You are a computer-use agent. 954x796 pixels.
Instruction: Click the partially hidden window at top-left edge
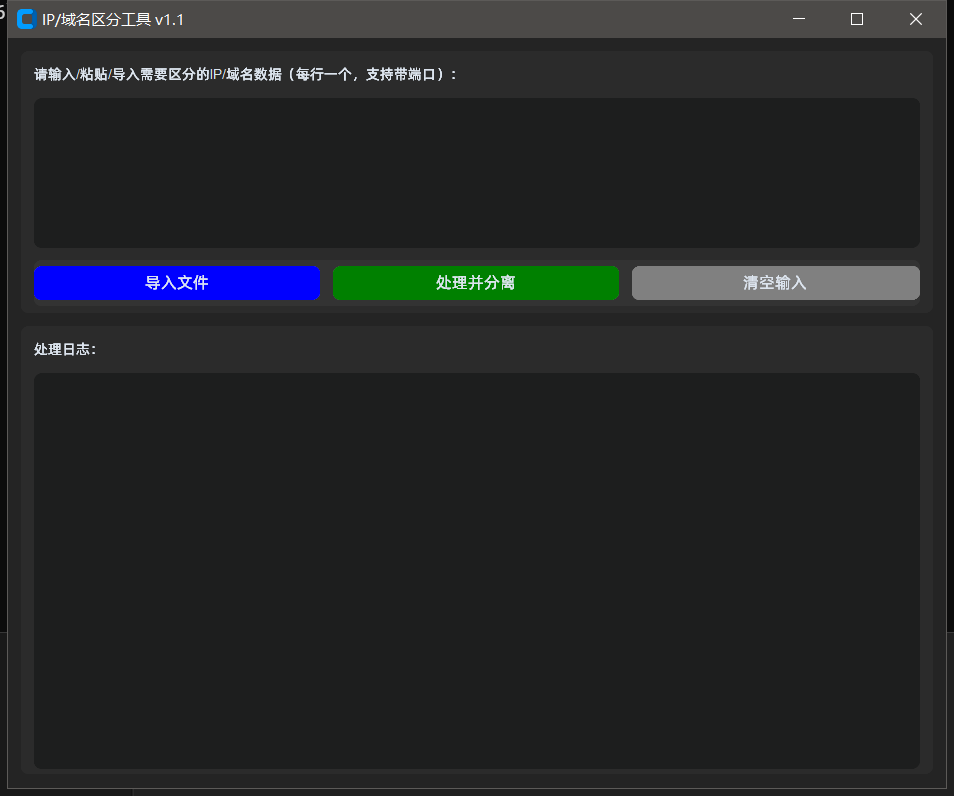click(x=3, y=12)
